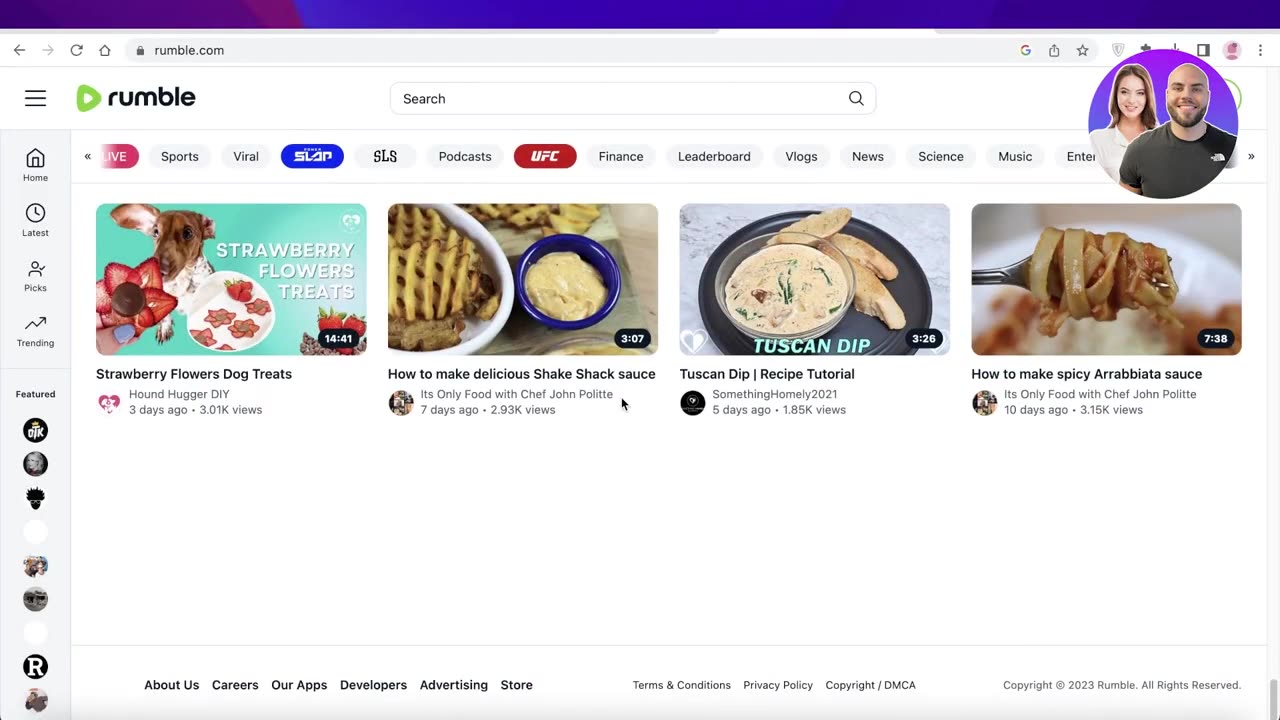Open SomethingHomely2021 channel avatar
Viewport: 1280px width, 720px height.
(x=693, y=403)
